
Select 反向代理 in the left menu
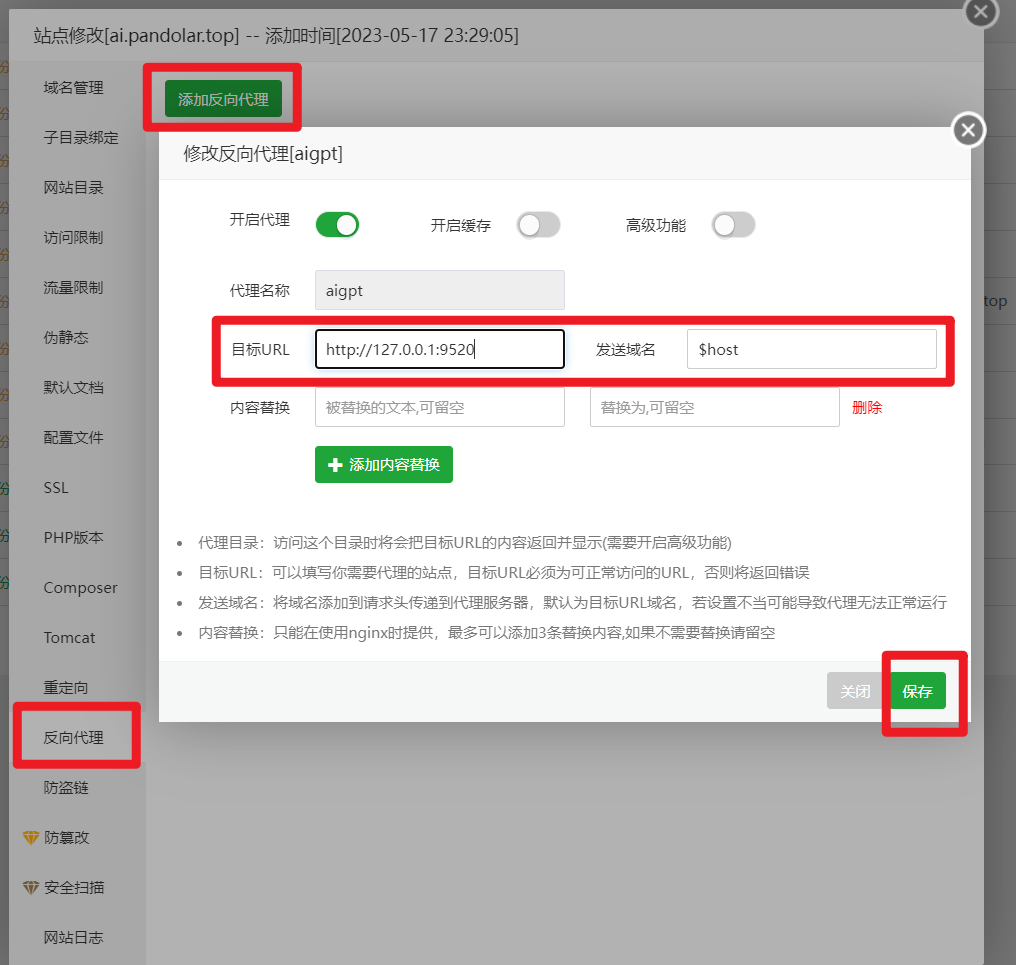tap(73, 738)
